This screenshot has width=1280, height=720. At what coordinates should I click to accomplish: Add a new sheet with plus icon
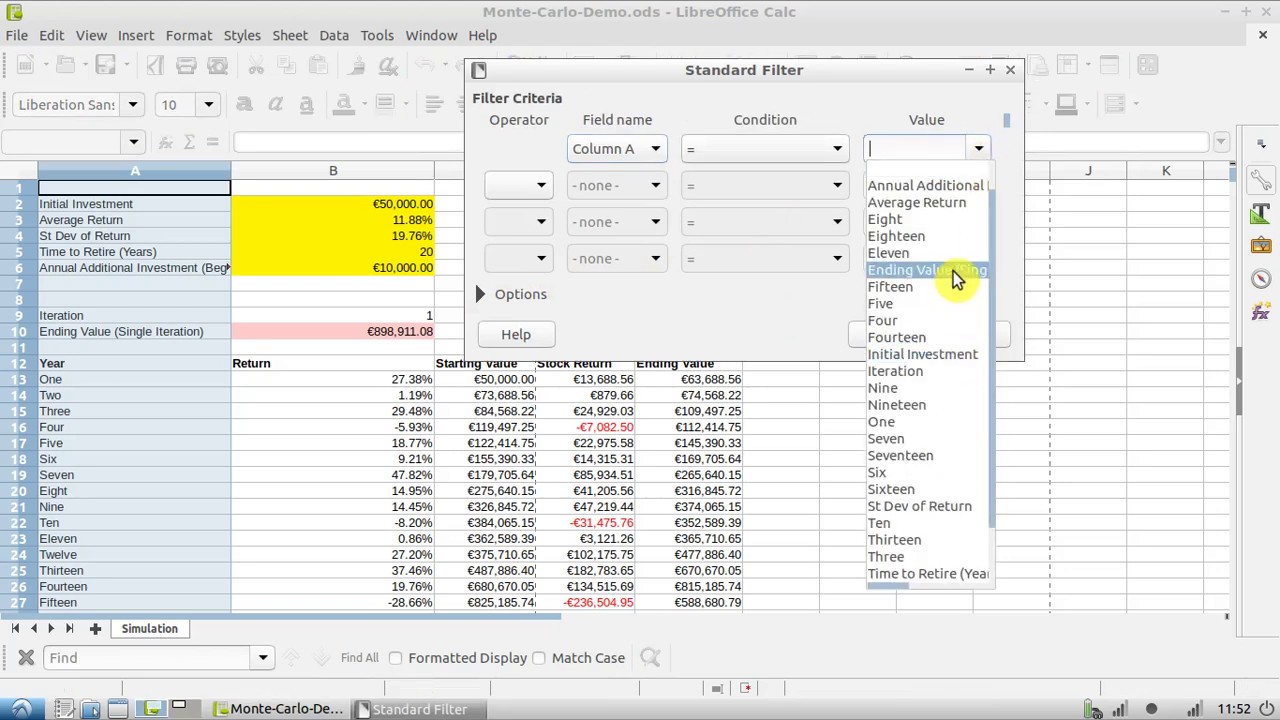tap(95, 628)
